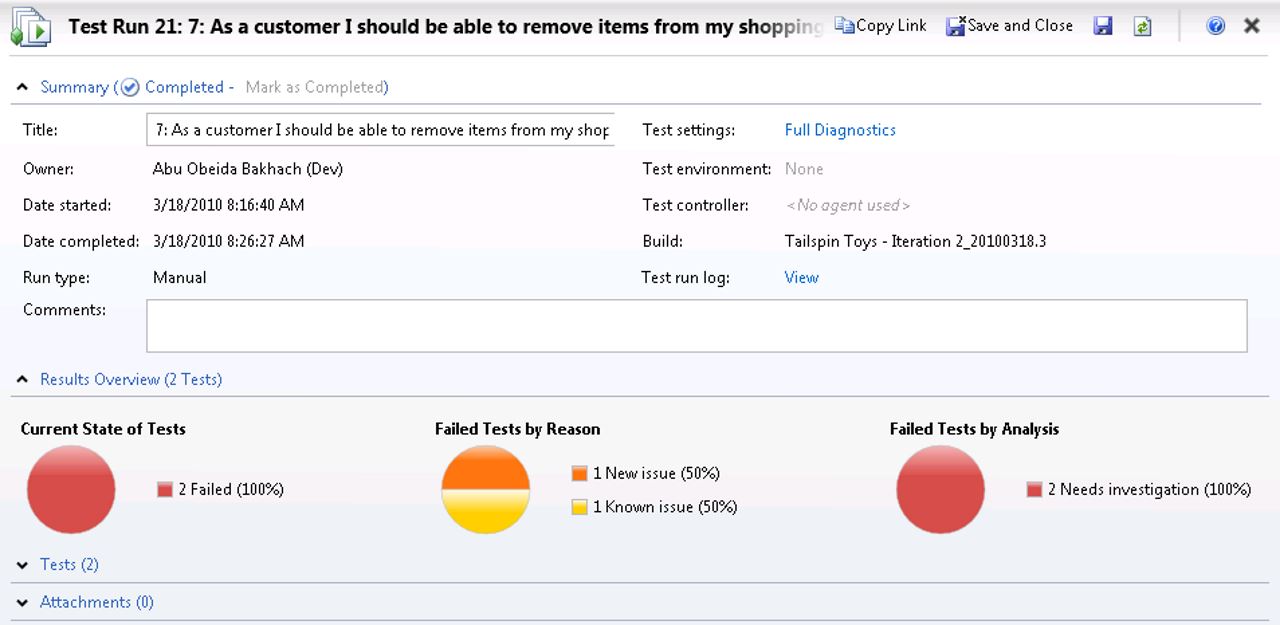This screenshot has height=625, width=1280.
Task: Click the Completed status checkmark icon
Action: 130,88
